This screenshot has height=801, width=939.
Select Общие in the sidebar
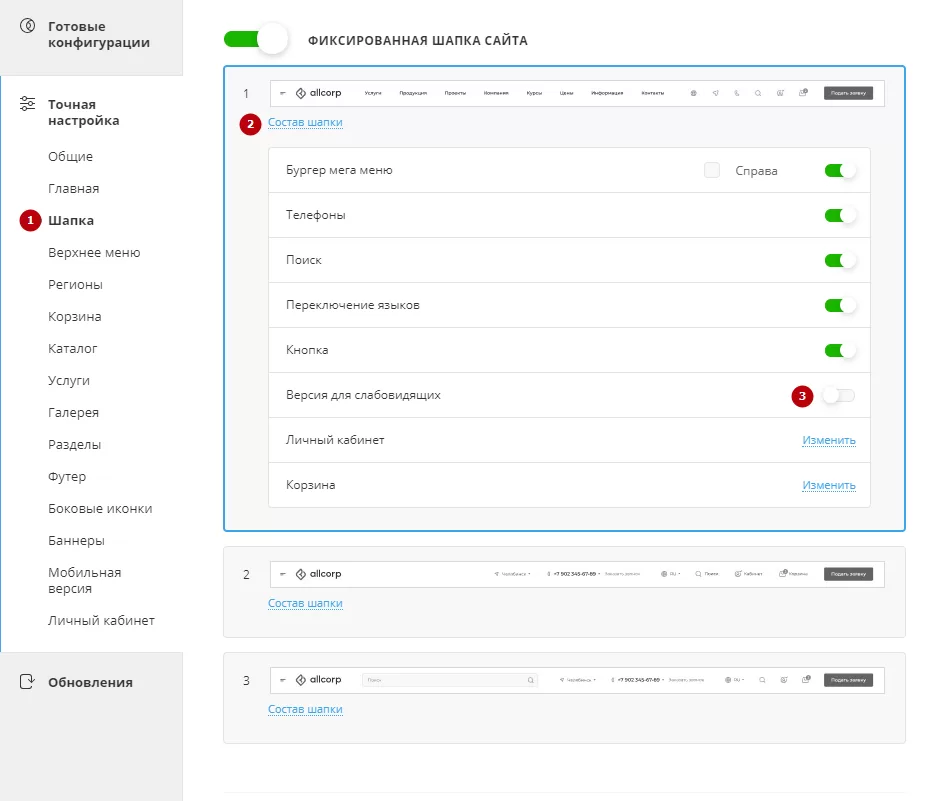(71, 156)
